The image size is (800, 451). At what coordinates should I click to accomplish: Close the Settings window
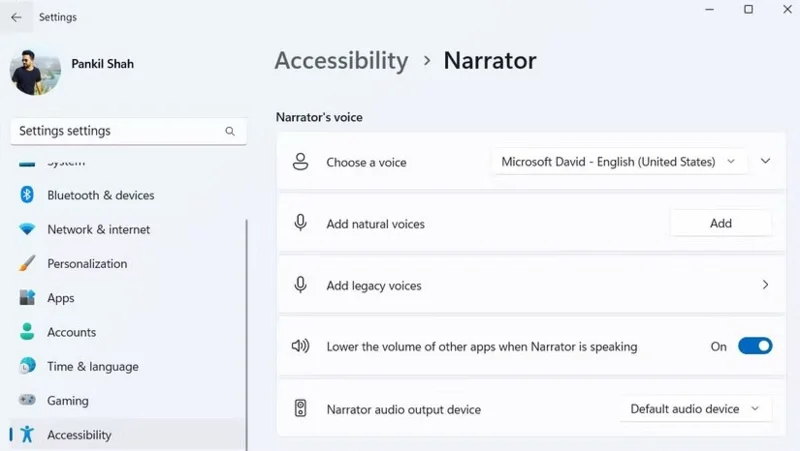click(x=787, y=9)
